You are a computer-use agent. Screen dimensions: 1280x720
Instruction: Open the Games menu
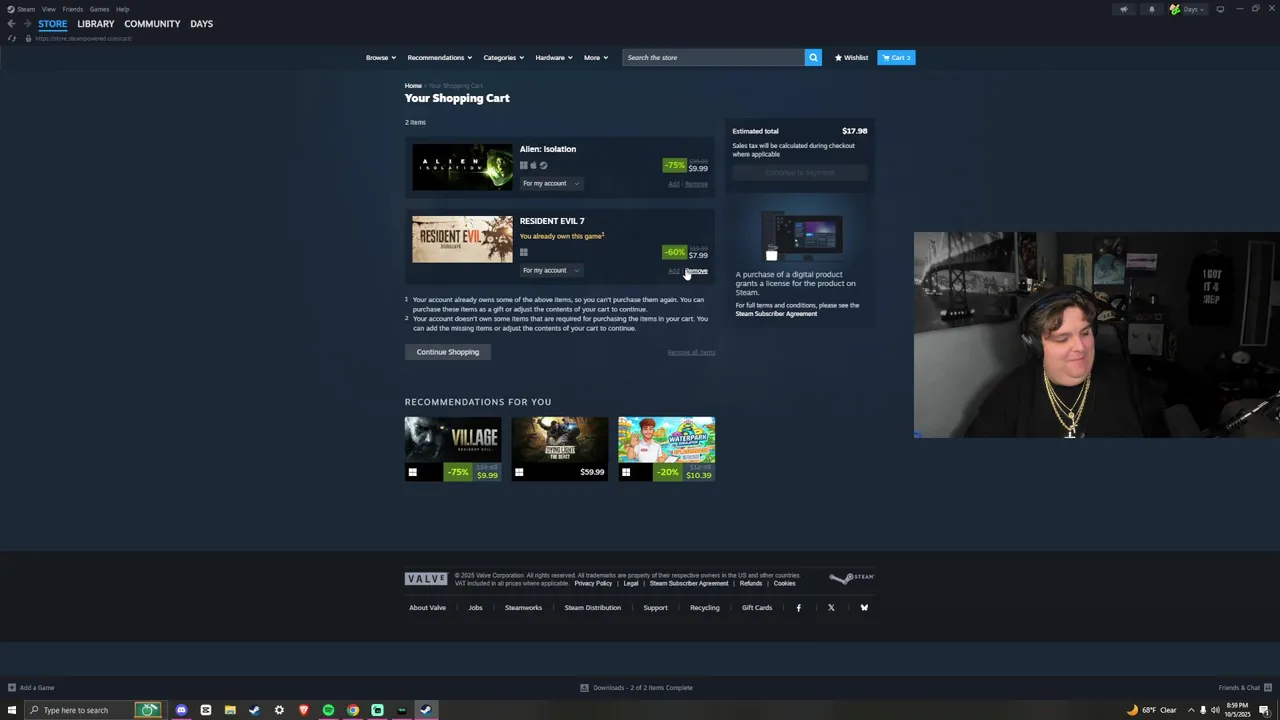(x=99, y=9)
